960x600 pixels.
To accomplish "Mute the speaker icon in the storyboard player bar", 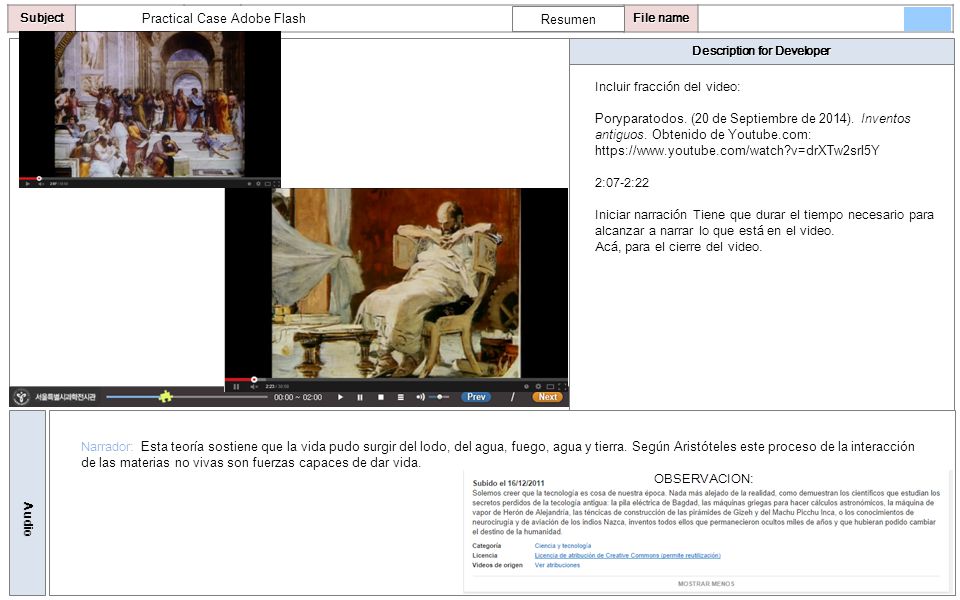I will point(420,397).
